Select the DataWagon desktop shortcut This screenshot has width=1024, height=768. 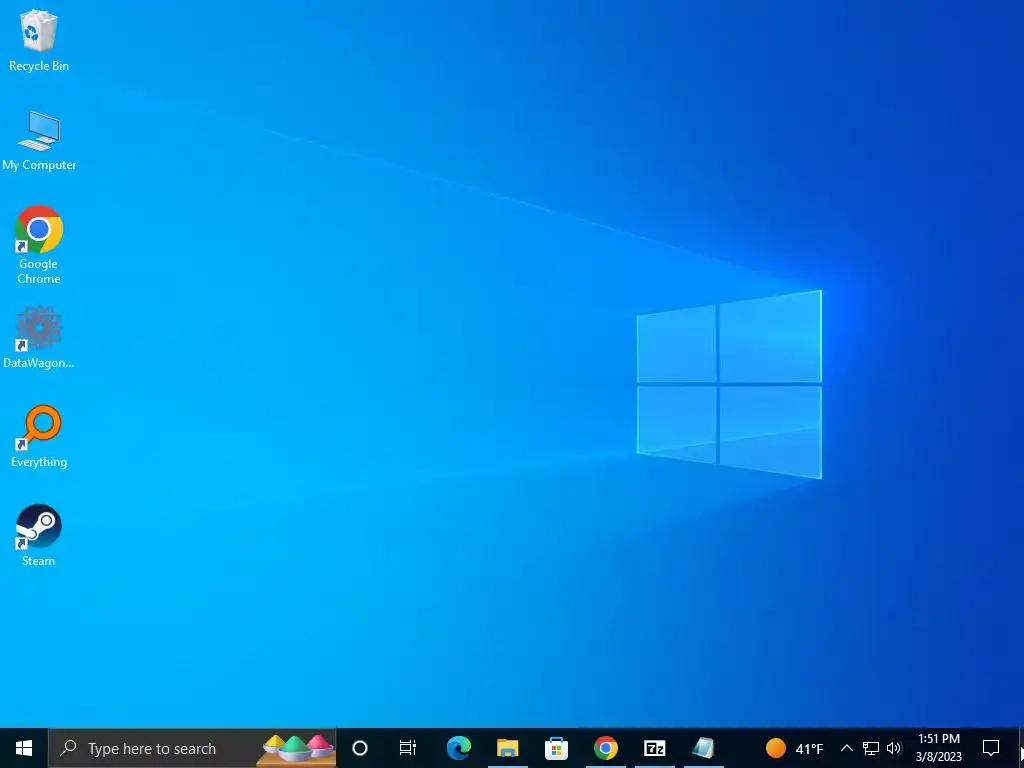point(39,337)
